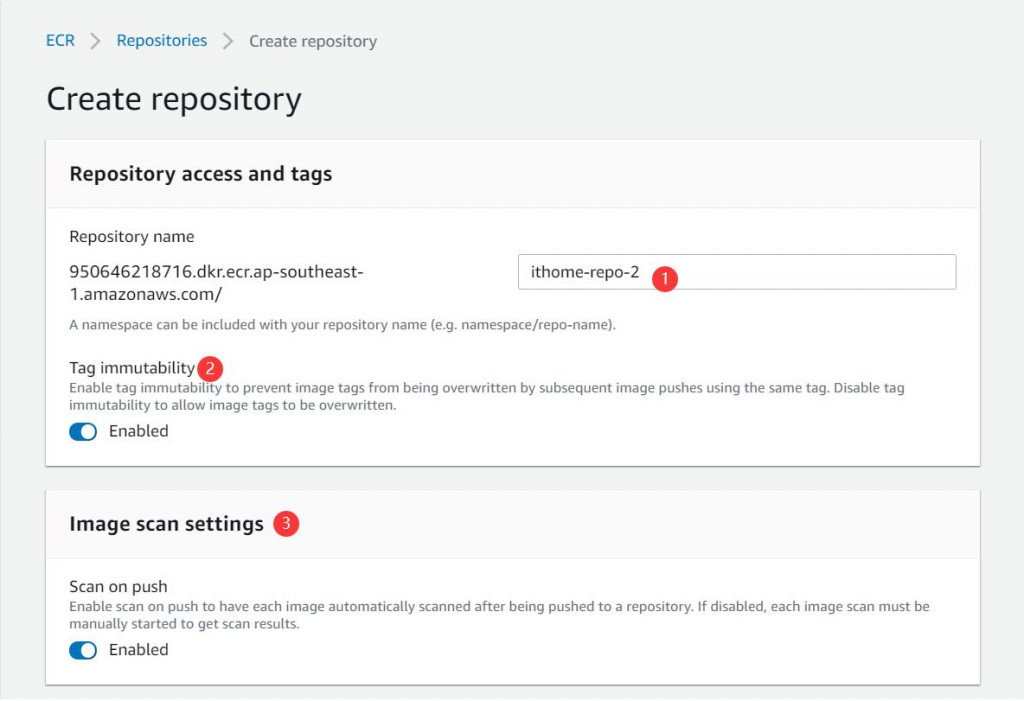
Task: Click the repository URI prefix text
Action: [x=215, y=282]
